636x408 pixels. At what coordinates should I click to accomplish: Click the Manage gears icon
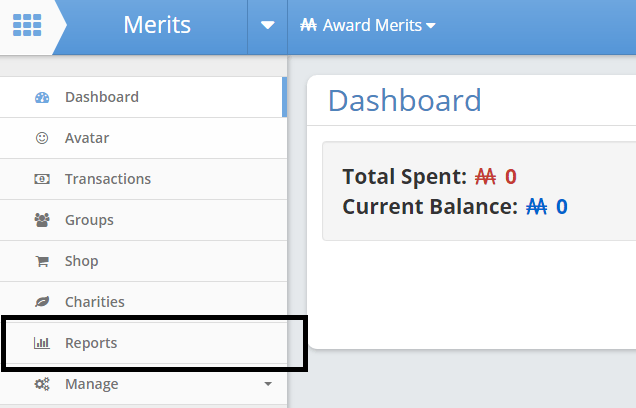tap(42, 384)
